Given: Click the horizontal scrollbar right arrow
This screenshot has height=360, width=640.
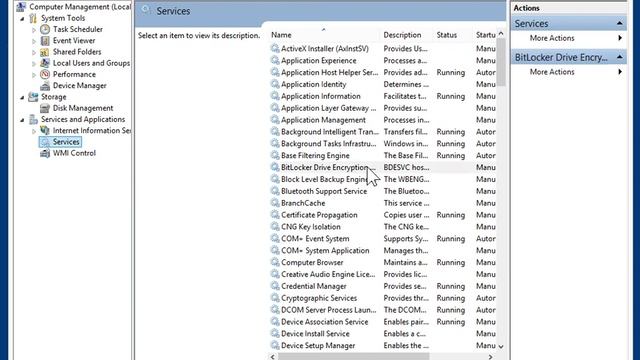Looking at the screenshot, I should (x=491, y=357).
